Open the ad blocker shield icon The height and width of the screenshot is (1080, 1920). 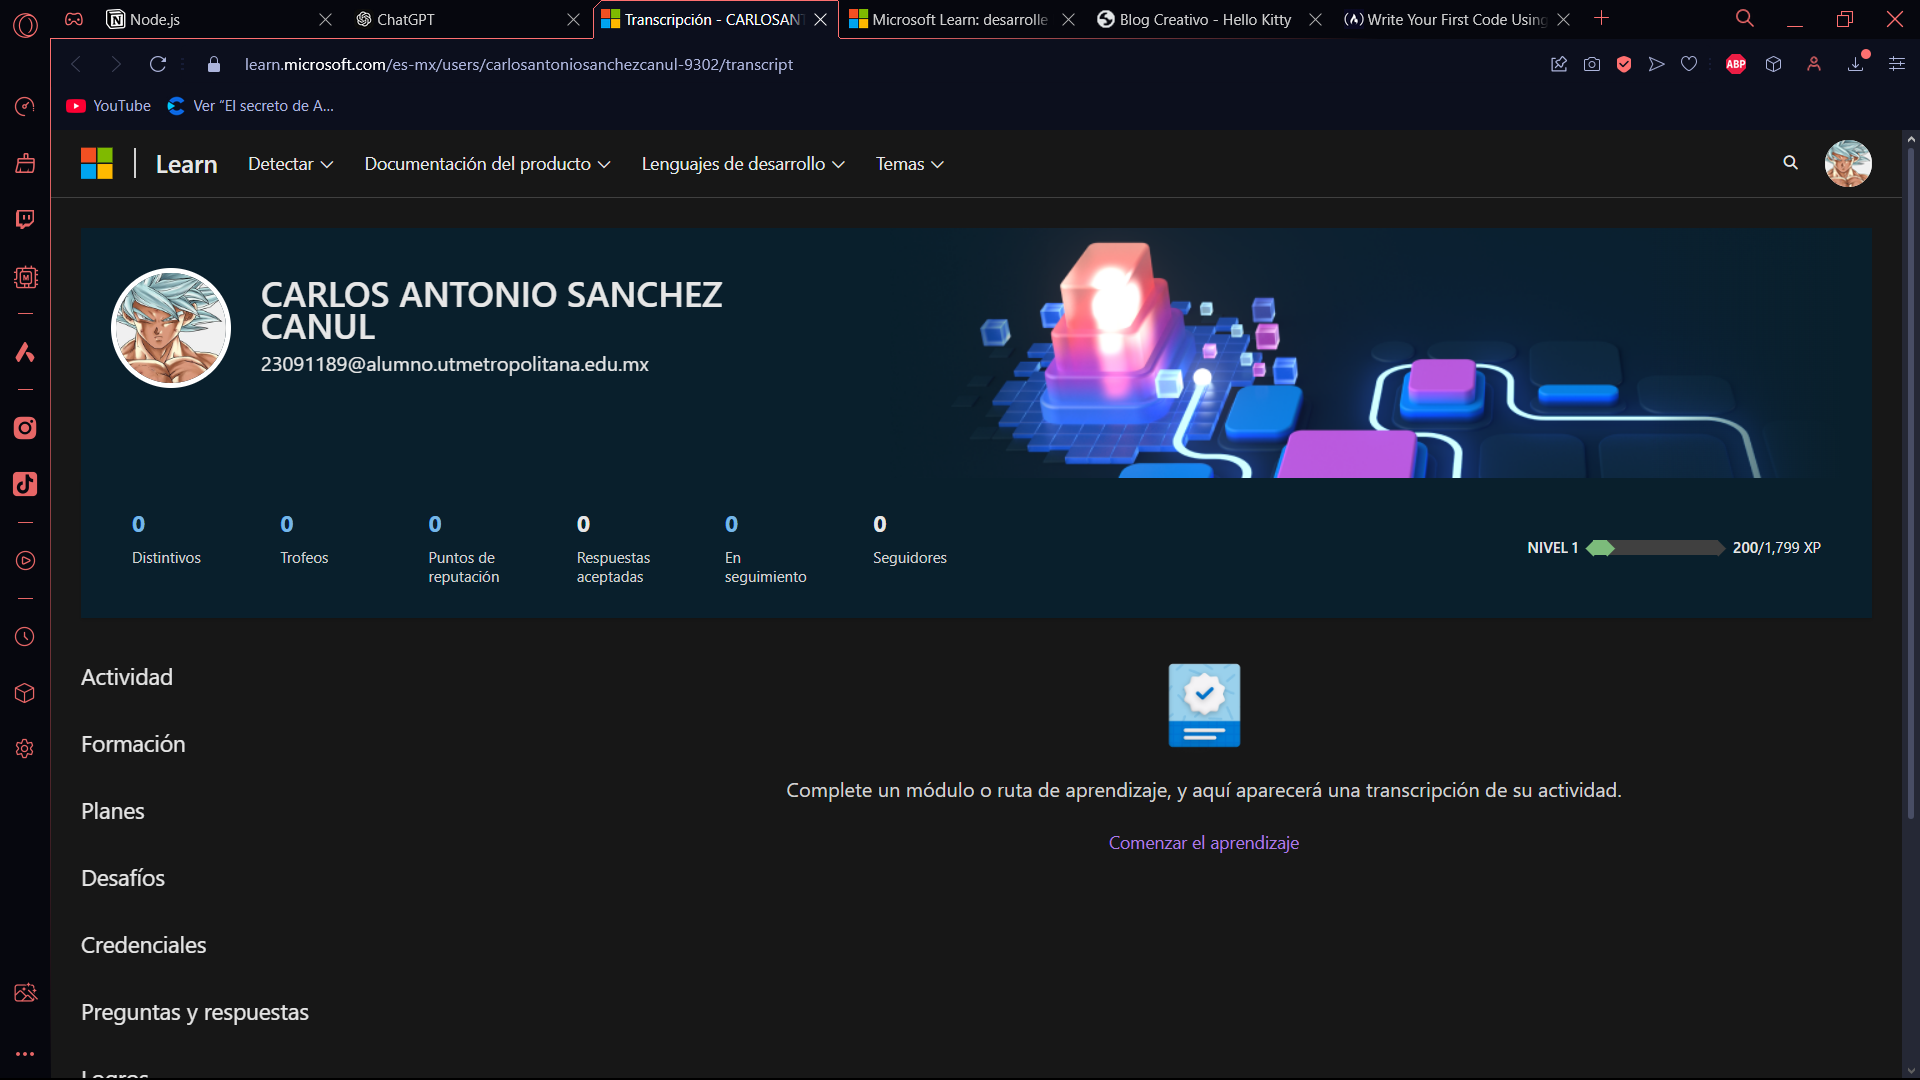[x=1624, y=64]
